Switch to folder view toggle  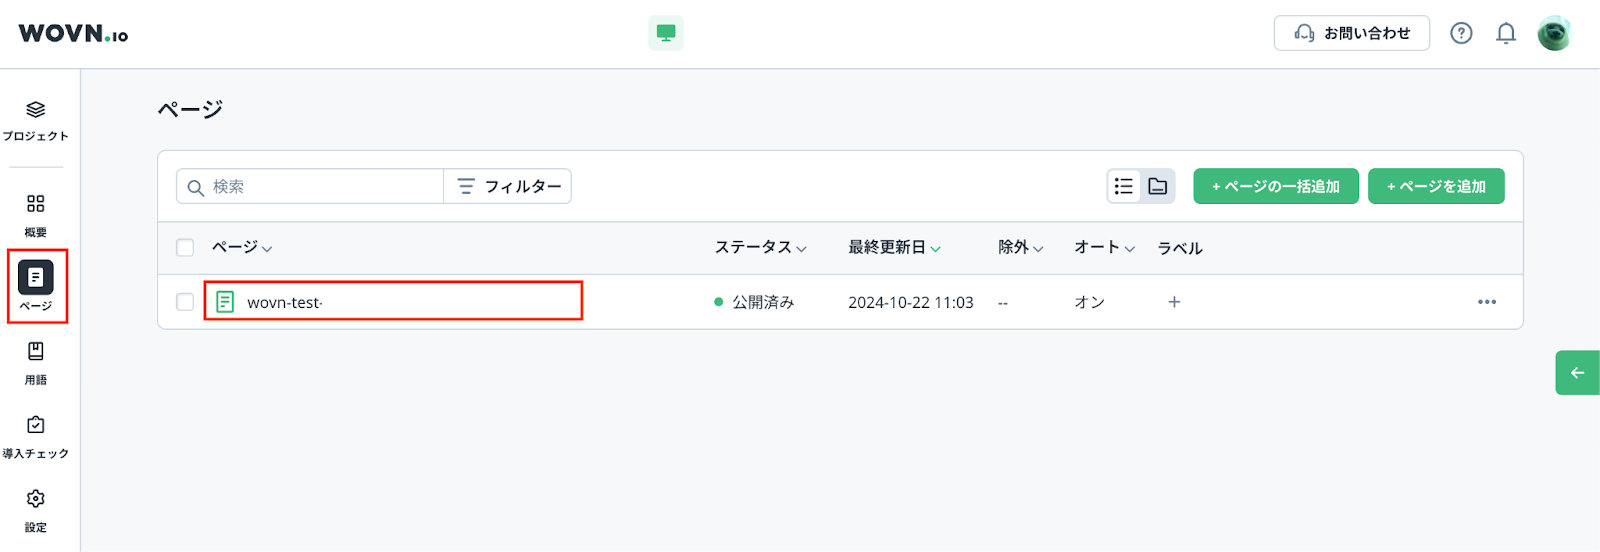click(x=1158, y=186)
